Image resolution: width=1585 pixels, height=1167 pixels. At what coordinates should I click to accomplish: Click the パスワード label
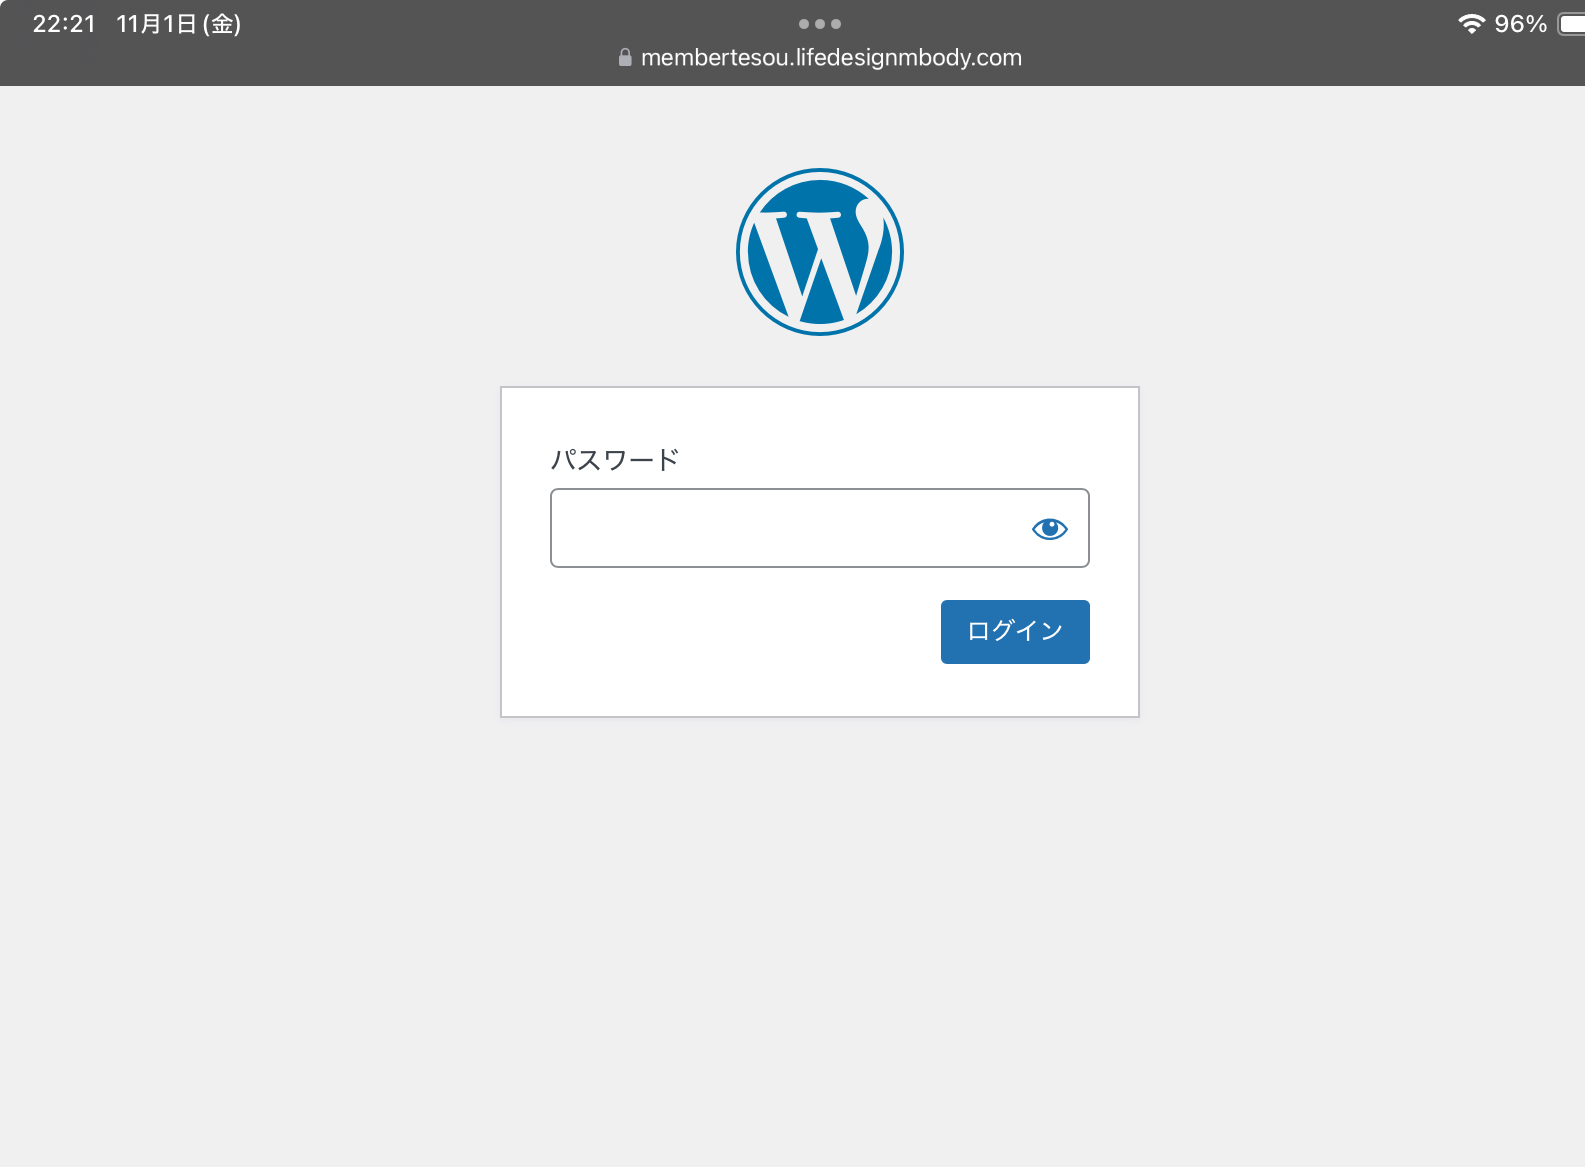point(615,460)
